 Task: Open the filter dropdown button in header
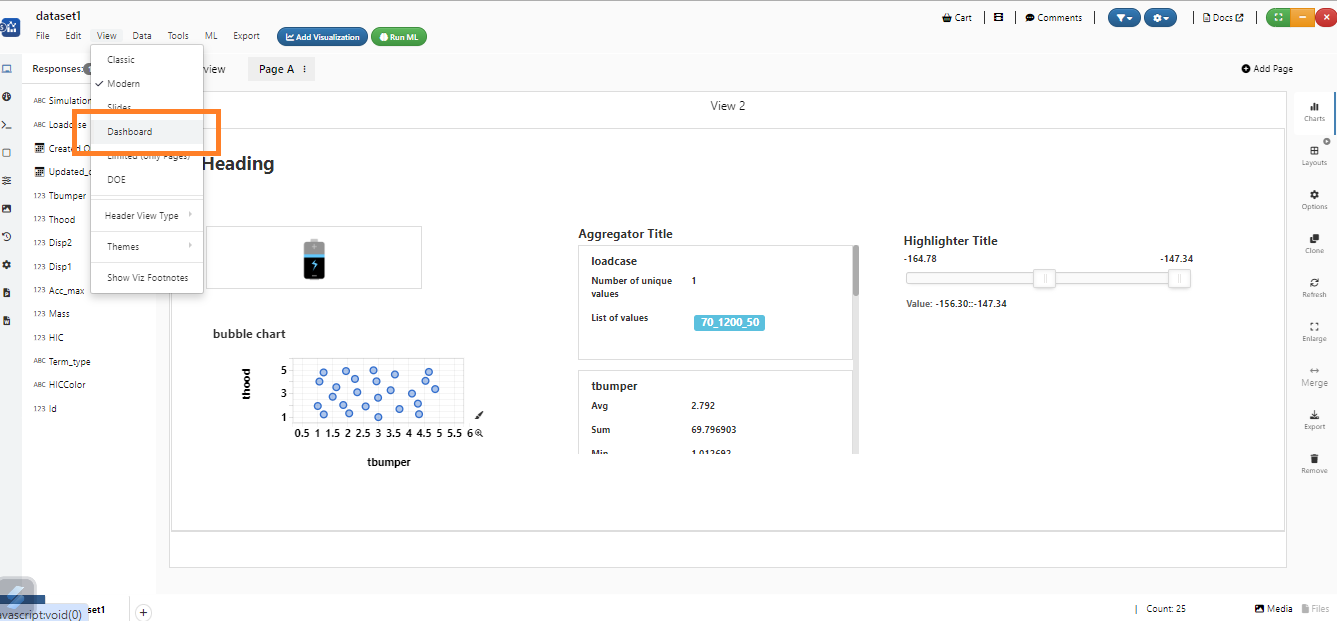tap(1124, 17)
